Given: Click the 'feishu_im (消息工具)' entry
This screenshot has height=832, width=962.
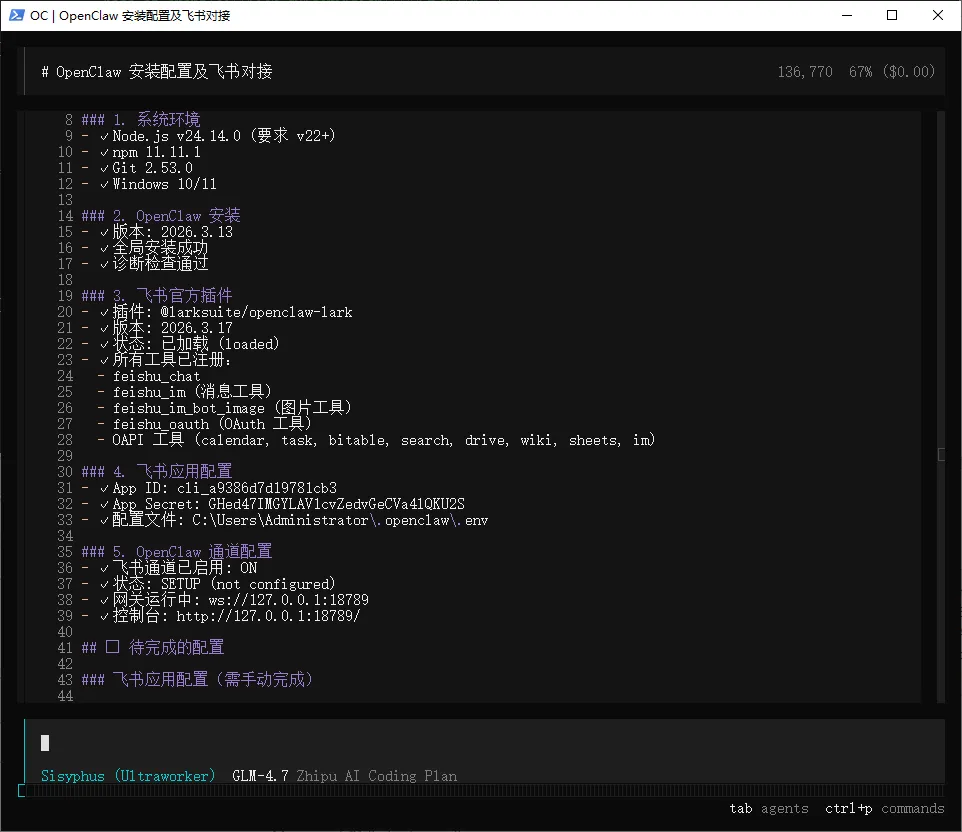Looking at the screenshot, I should 192,391.
